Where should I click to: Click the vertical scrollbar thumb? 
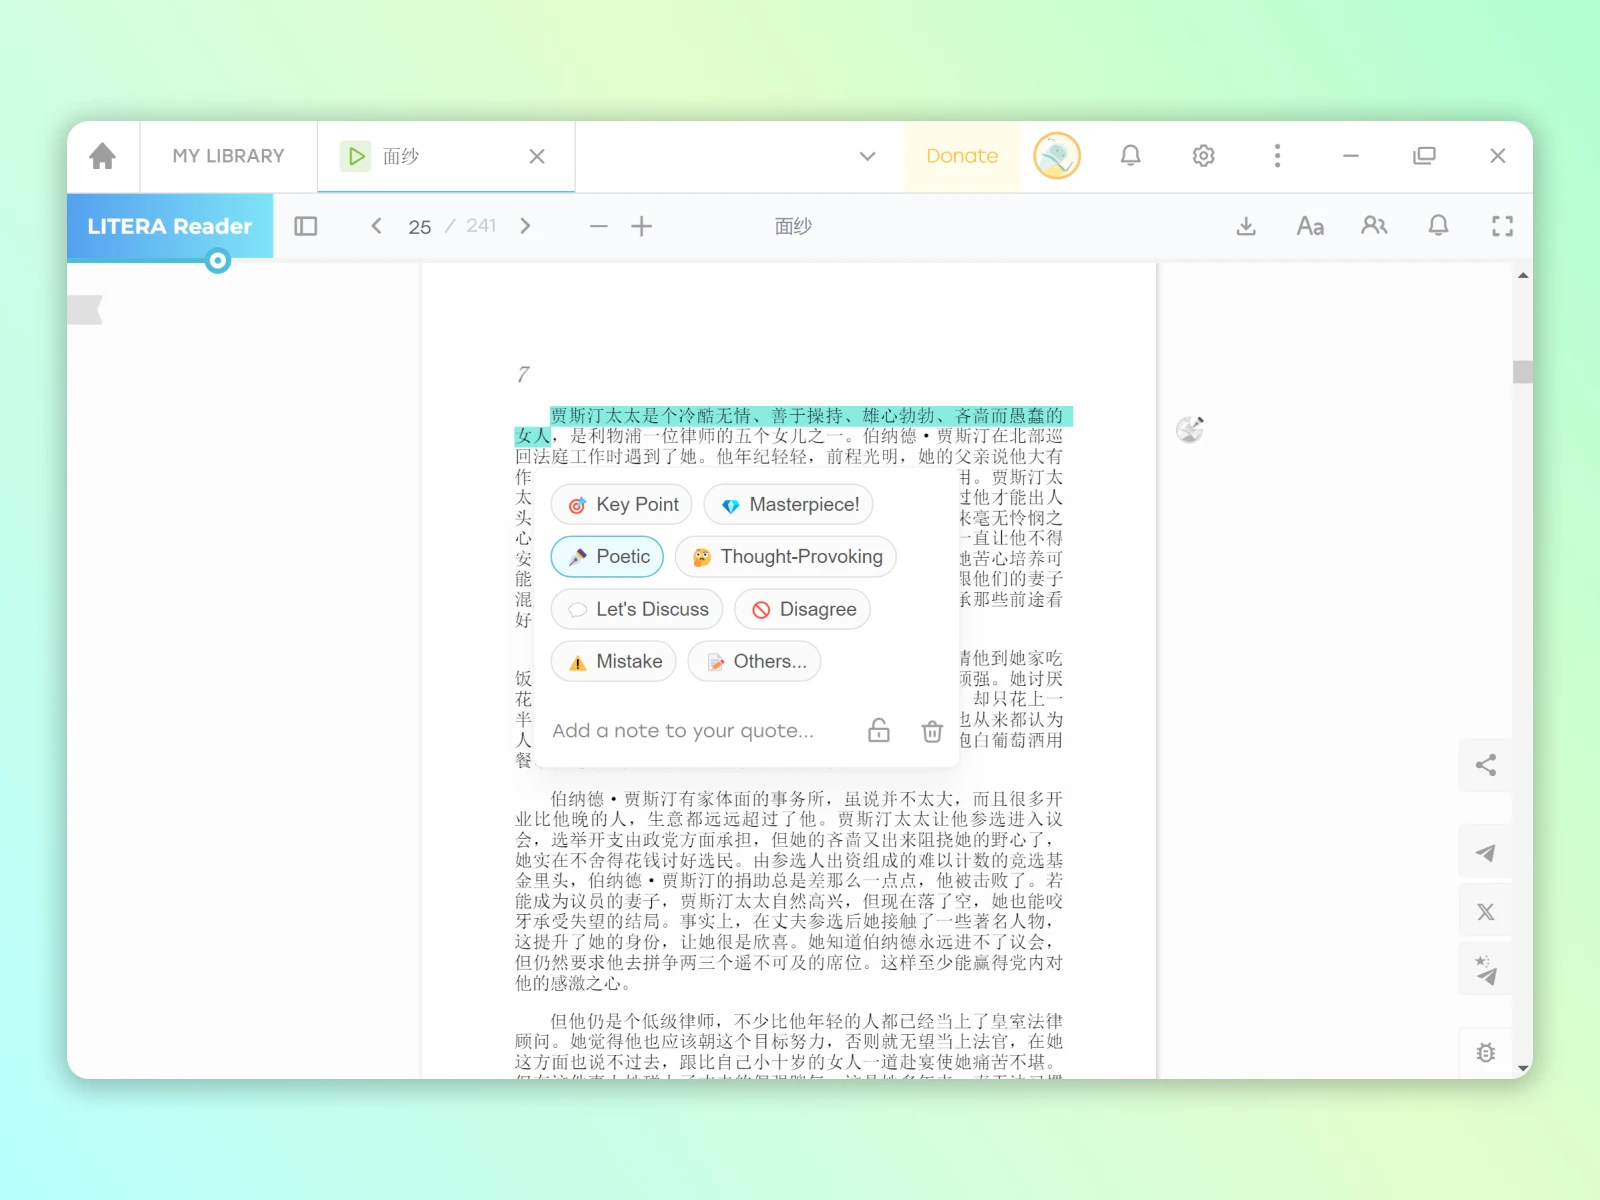[1523, 372]
